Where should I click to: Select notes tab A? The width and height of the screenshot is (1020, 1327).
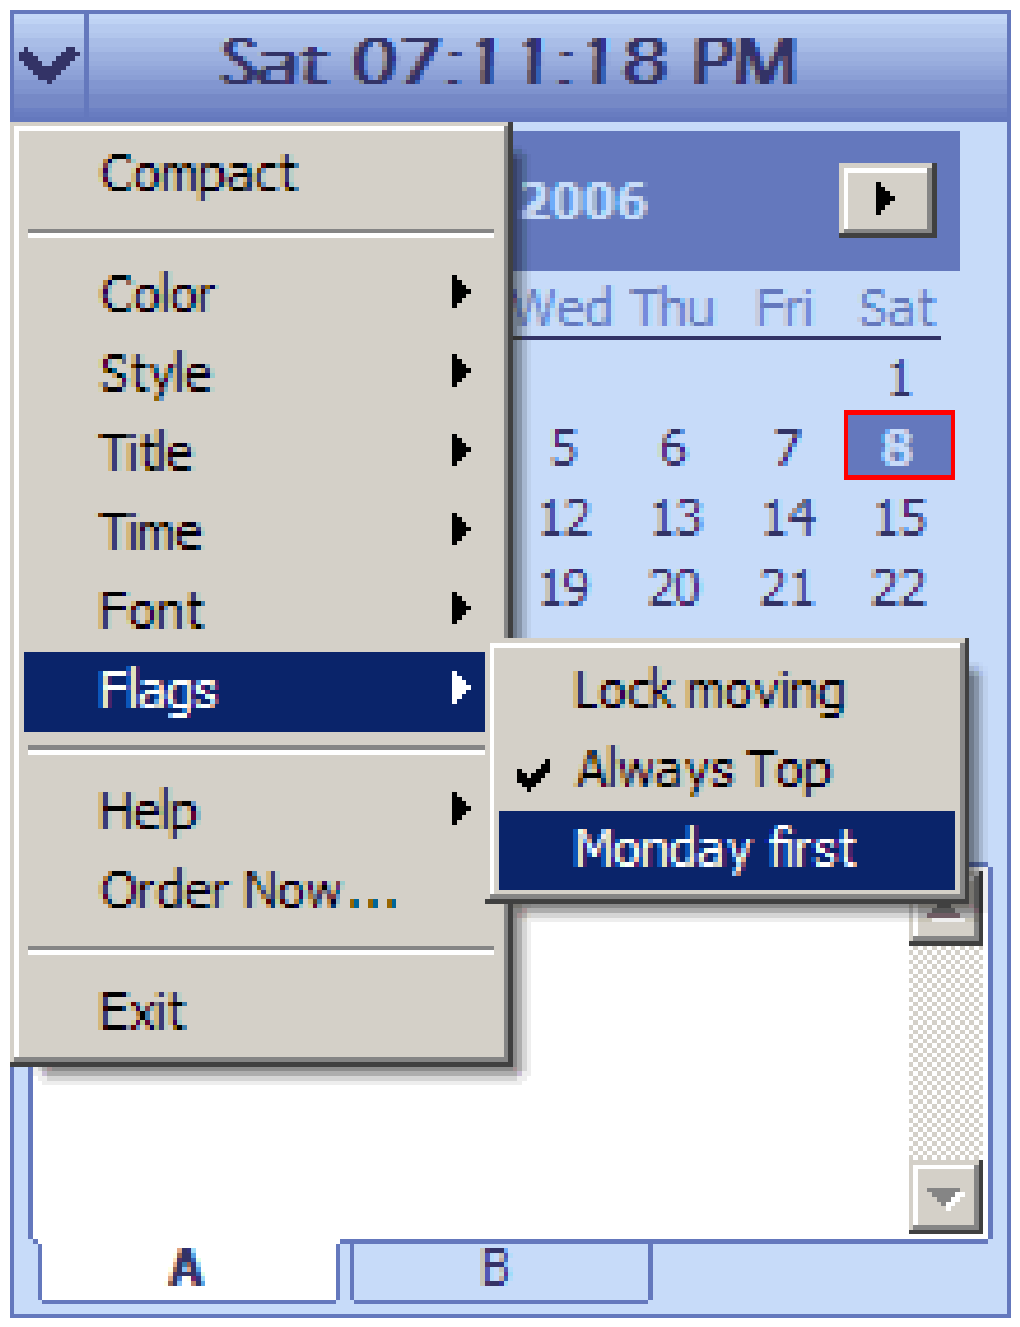coord(188,1269)
